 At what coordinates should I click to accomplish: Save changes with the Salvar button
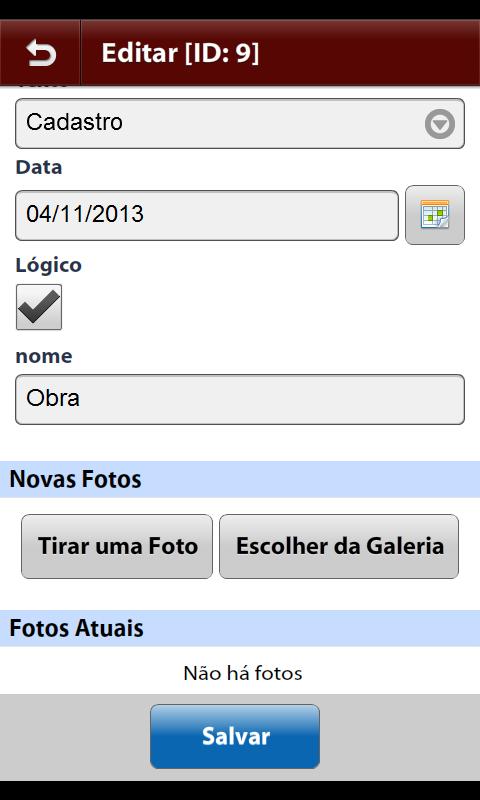pyautogui.click(x=235, y=737)
